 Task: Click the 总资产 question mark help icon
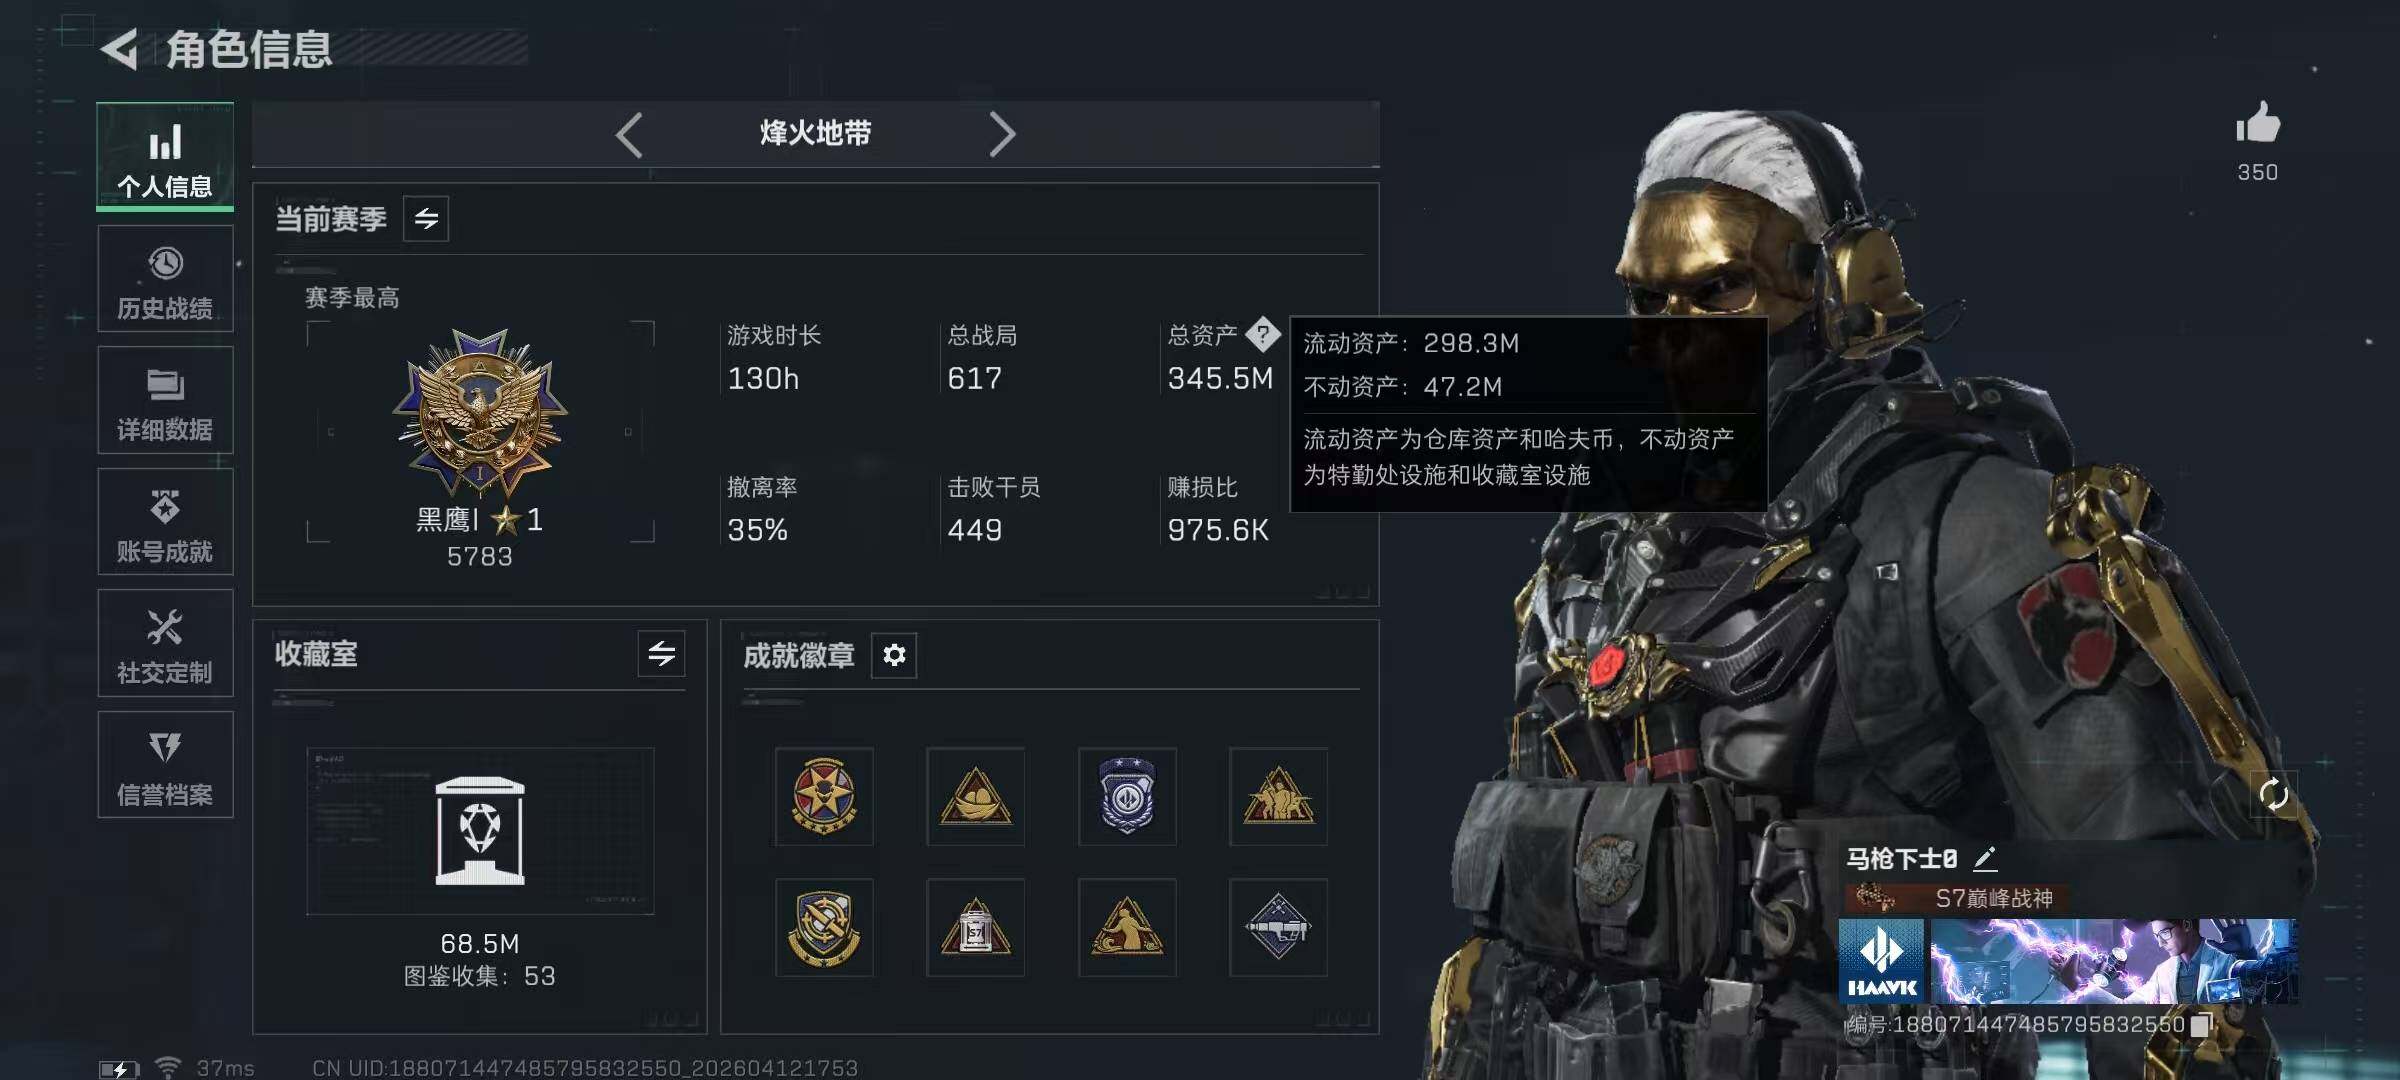1263,334
